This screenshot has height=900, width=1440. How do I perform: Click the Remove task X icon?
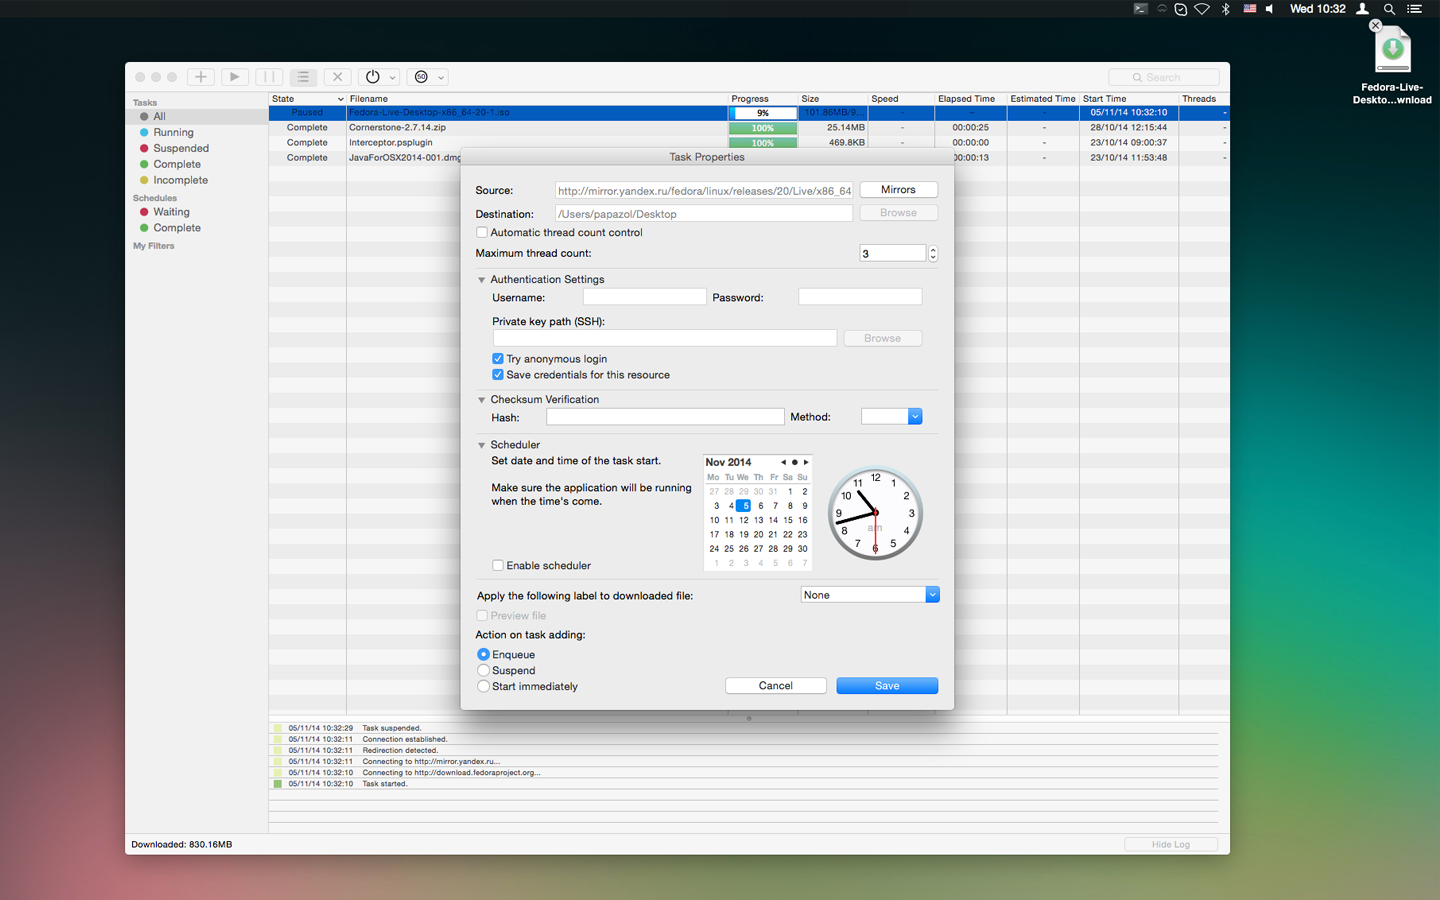pos(337,77)
